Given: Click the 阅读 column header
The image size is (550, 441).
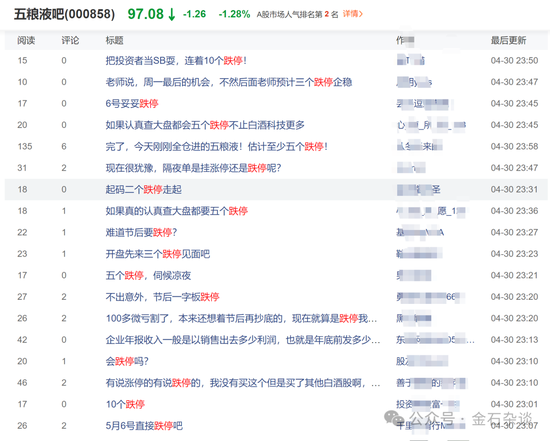Looking at the screenshot, I should click(x=26, y=40).
